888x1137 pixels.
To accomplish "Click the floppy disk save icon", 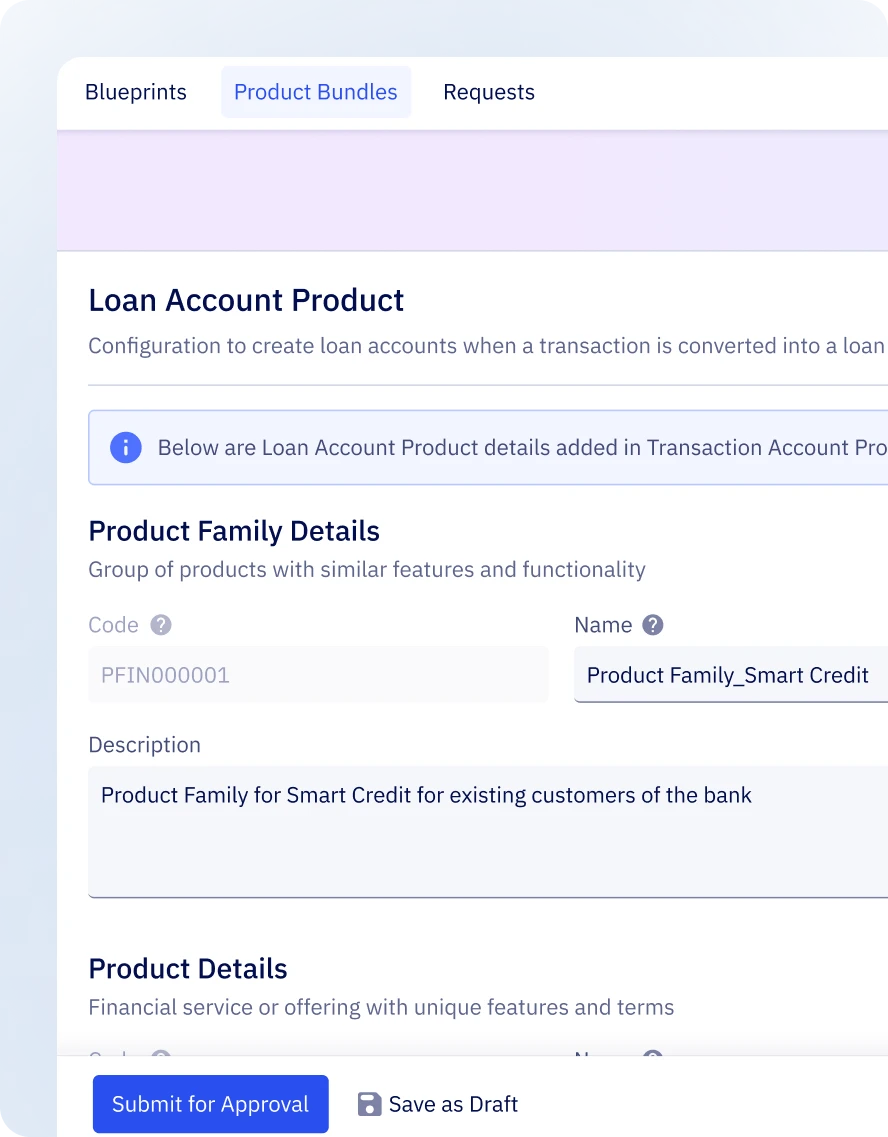I will [x=369, y=1104].
